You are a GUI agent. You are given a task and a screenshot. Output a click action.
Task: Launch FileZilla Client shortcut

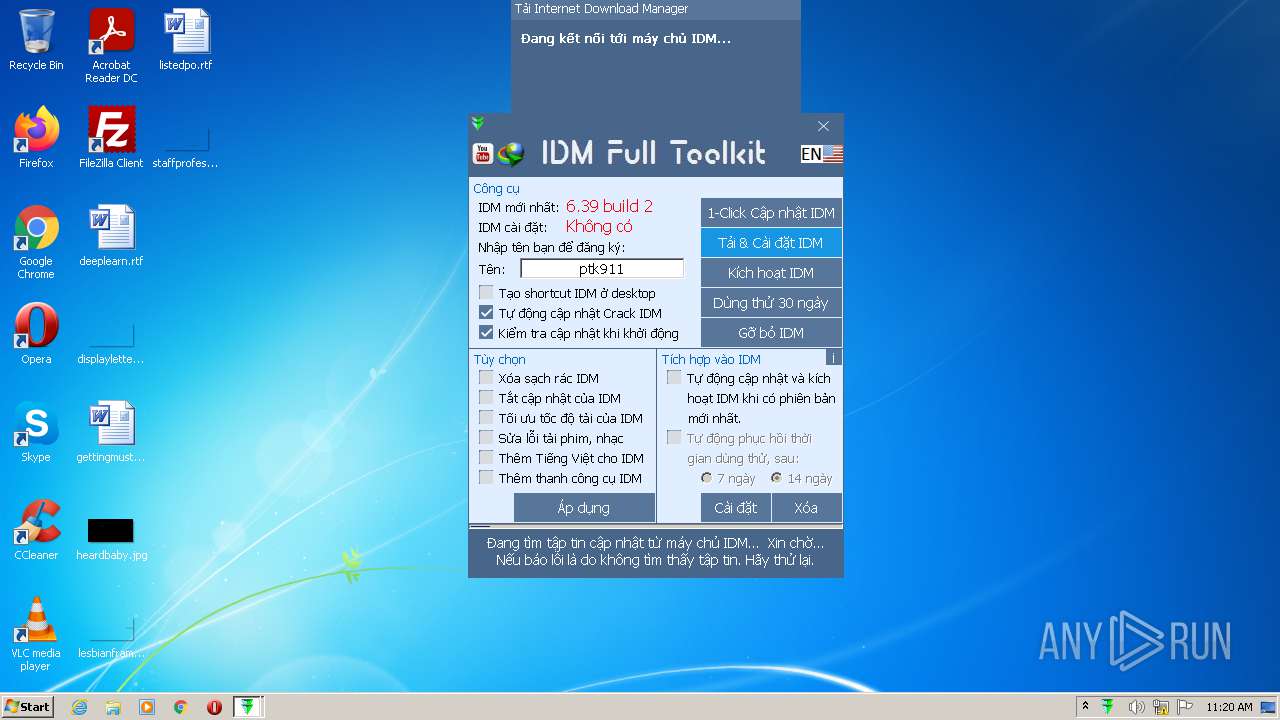pos(111,138)
